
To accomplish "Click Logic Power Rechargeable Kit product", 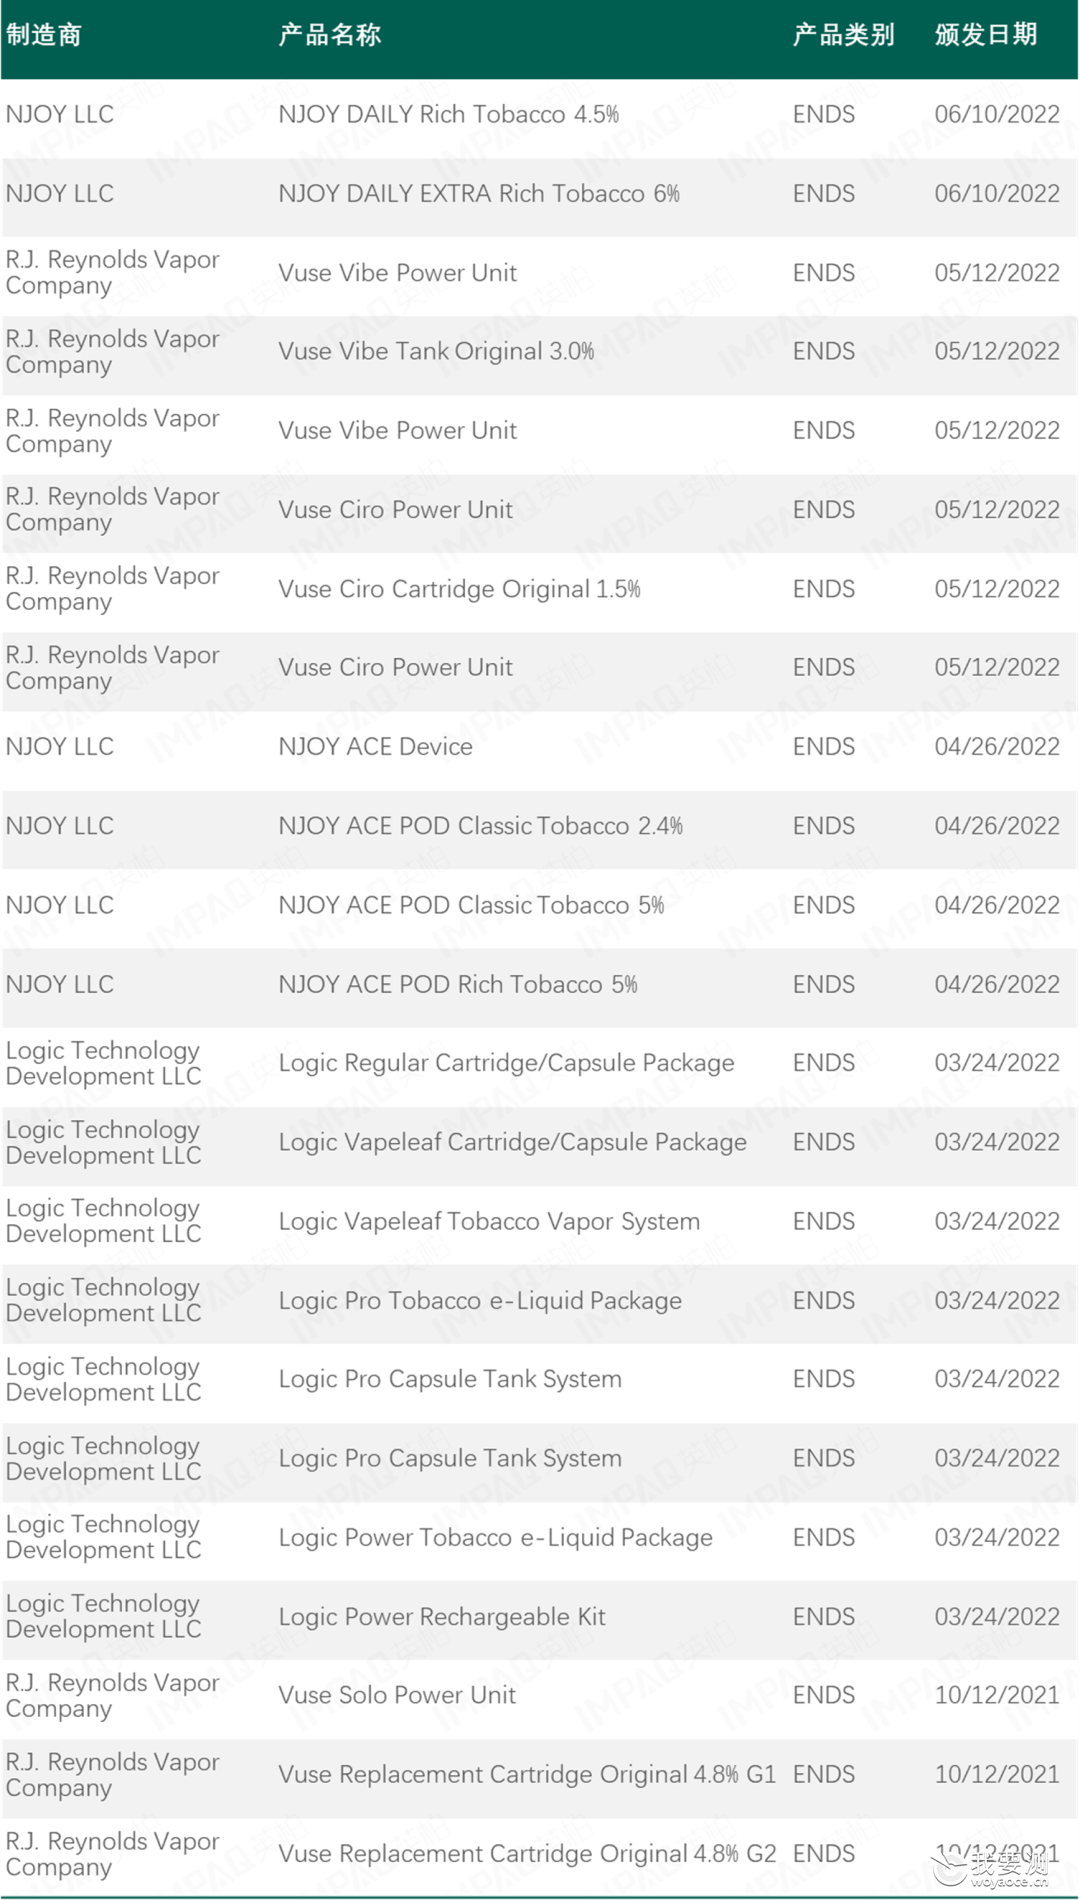I will pos(442,1617).
